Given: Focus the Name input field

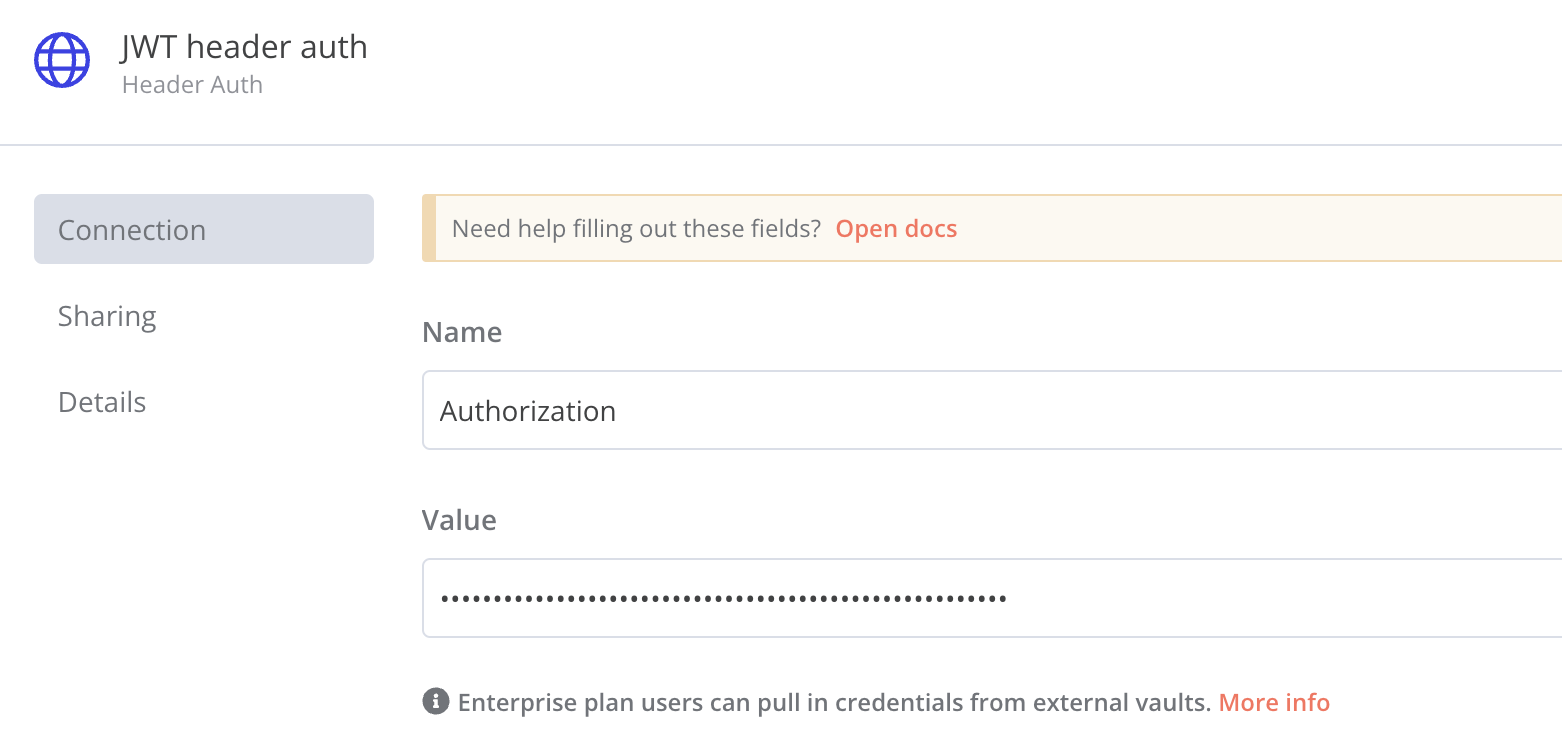Looking at the screenshot, I should coord(990,411).
